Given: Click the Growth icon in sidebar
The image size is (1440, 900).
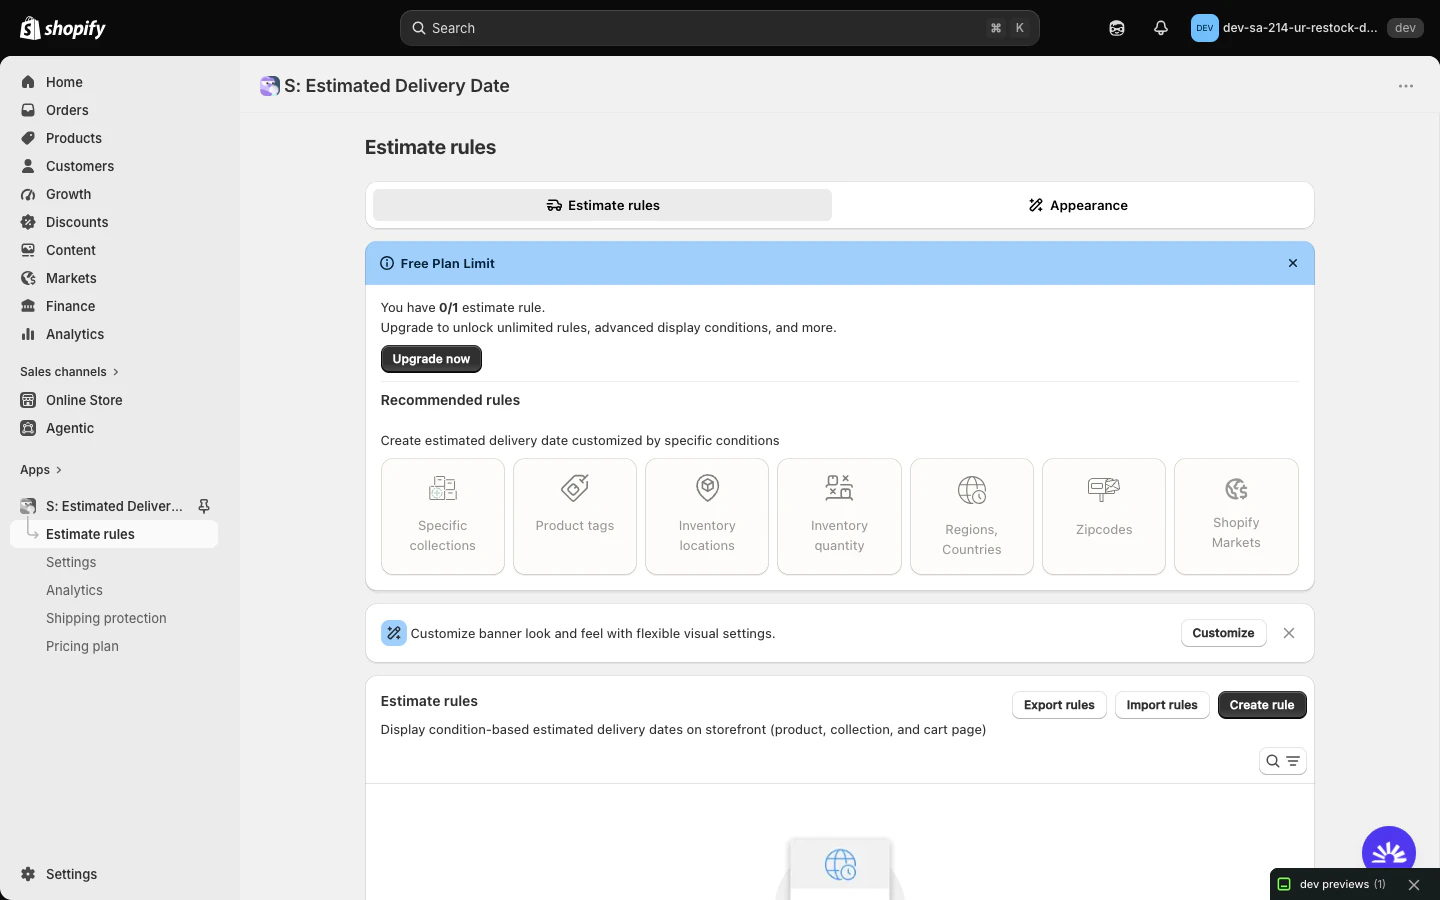Looking at the screenshot, I should (28, 194).
